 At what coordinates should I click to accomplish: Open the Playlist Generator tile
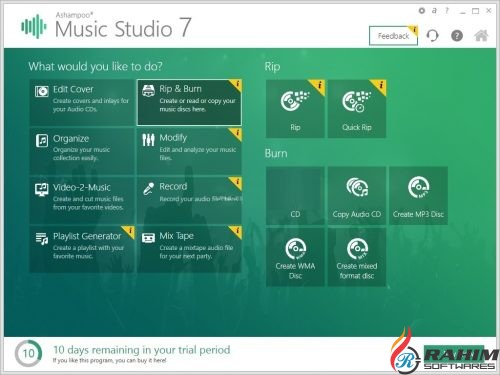pyautogui.click(x=82, y=249)
